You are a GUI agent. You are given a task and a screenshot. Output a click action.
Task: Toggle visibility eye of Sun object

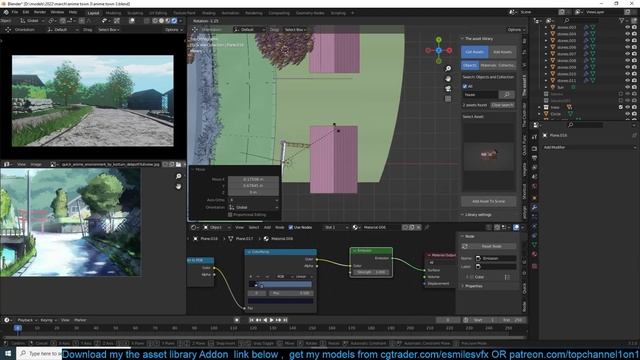627,87
